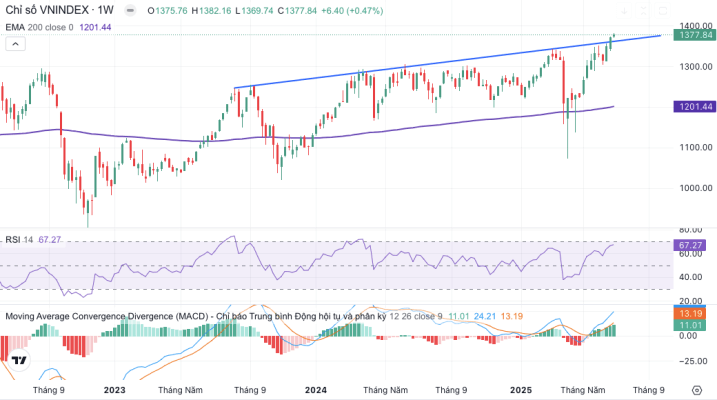Click the 40.00 label on the RSI axis

[x=690, y=277]
